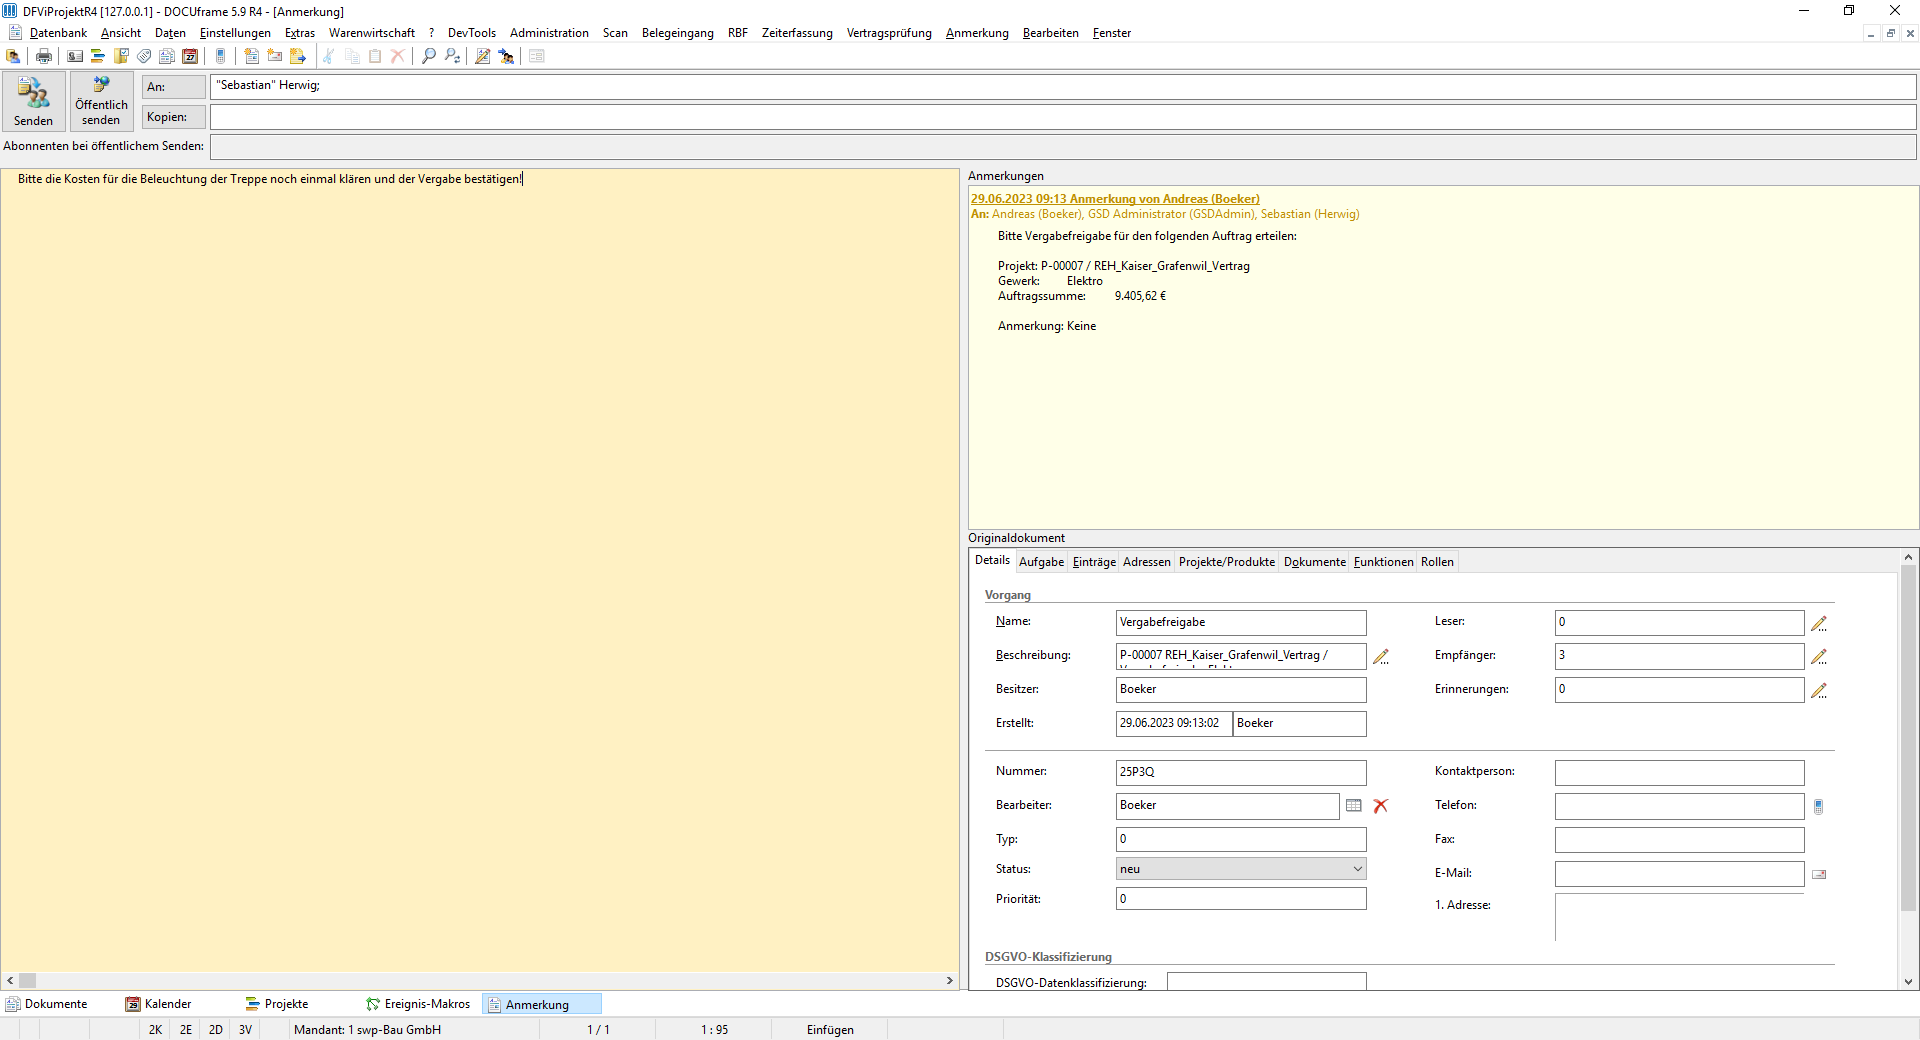The image size is (1920, 1040).
Task: Click the Name field containing Vergabefreigabe
Action: (1241, 623)
